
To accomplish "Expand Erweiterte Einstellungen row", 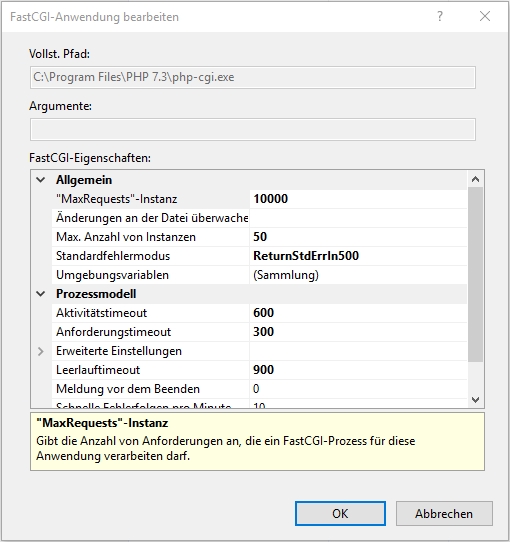I will pyautogui.click(x=41, y=351).
